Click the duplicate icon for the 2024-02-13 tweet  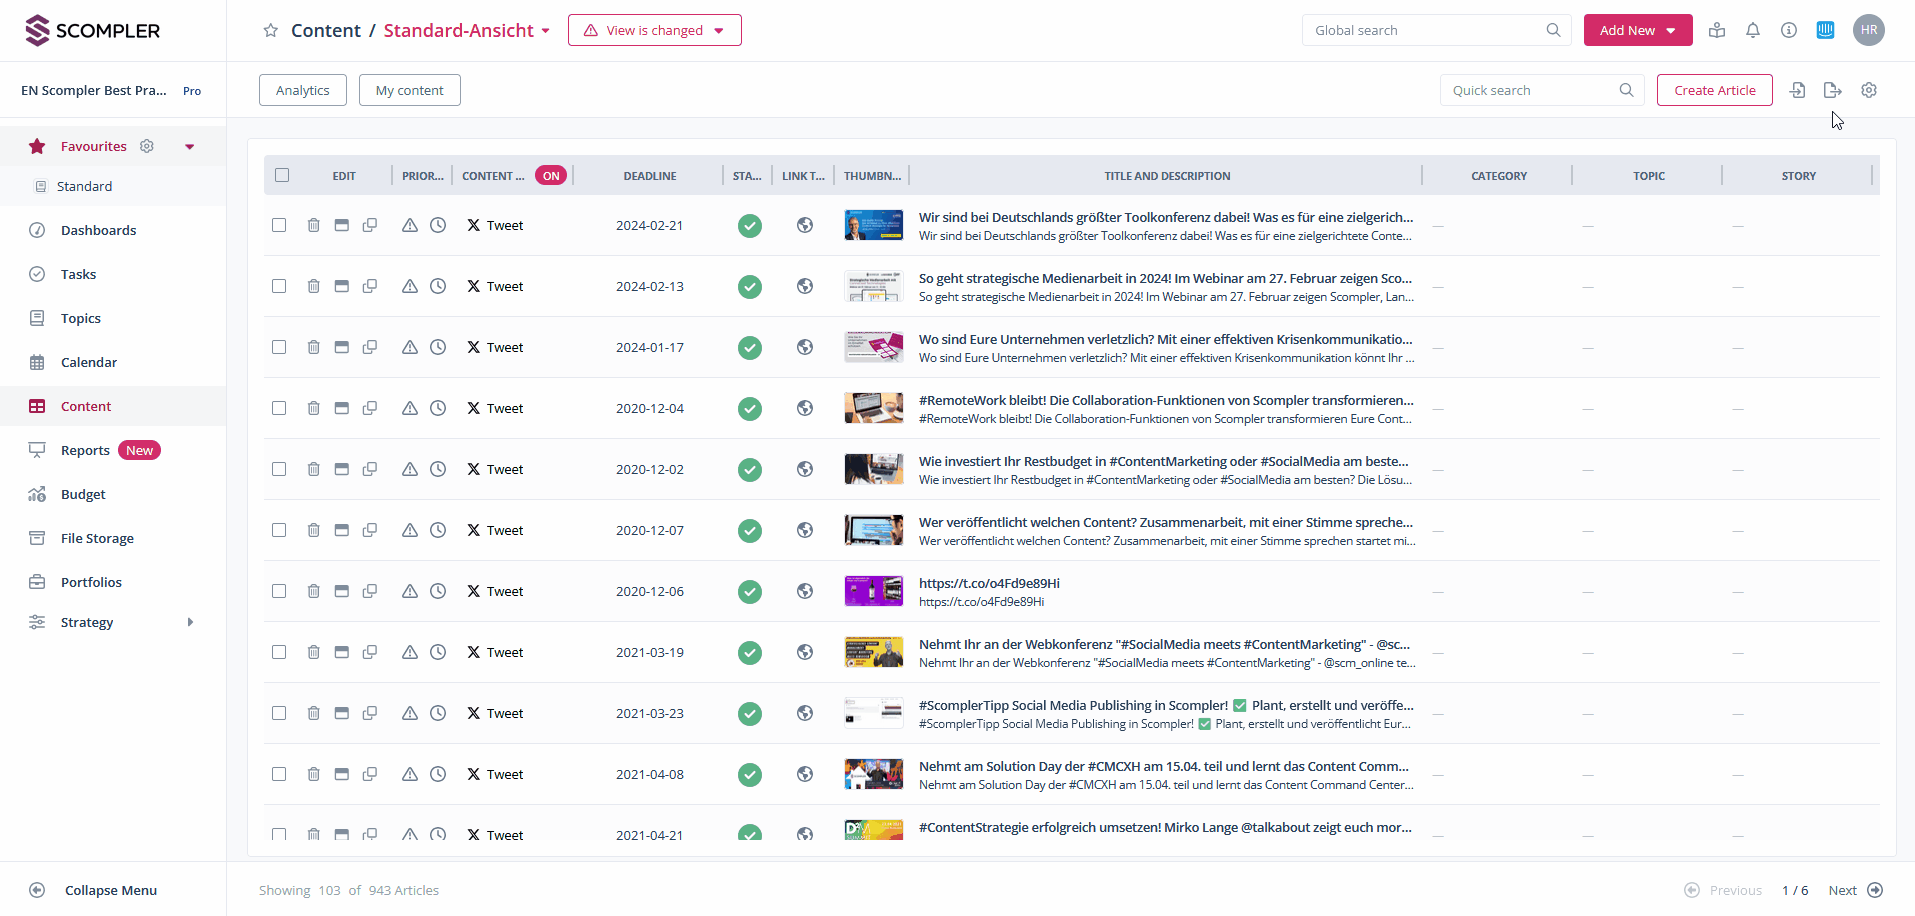pyautogui.click(x=370, y=286)
